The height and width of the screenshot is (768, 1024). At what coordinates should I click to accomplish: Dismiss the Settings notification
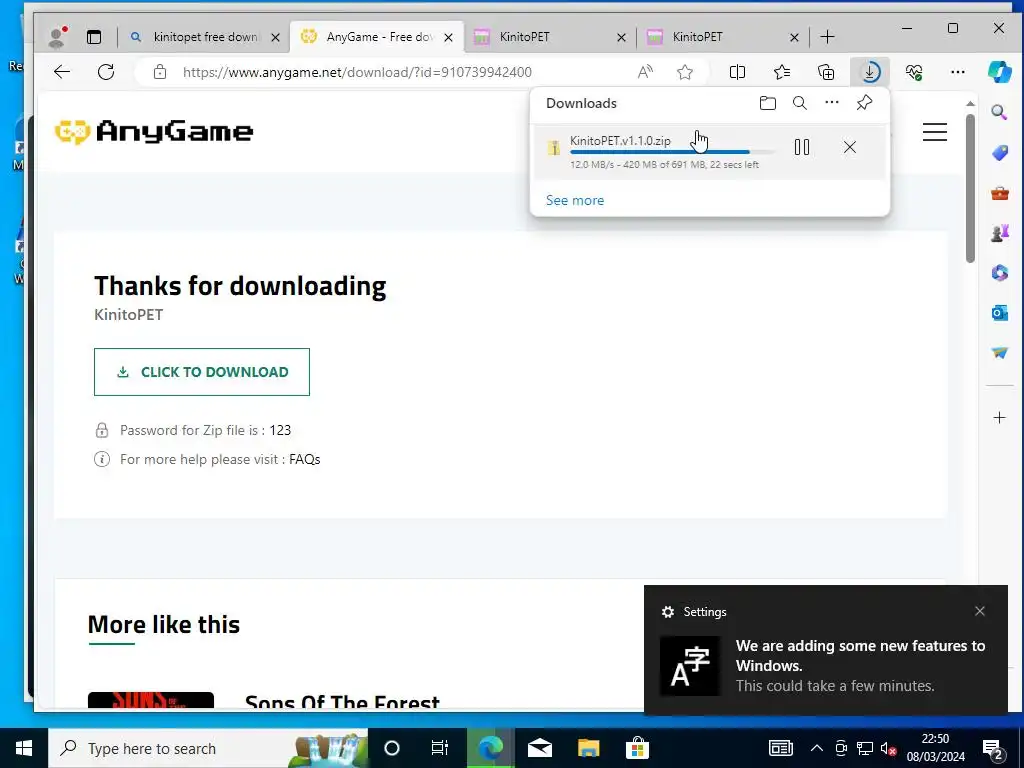click(x=980, y=611)
